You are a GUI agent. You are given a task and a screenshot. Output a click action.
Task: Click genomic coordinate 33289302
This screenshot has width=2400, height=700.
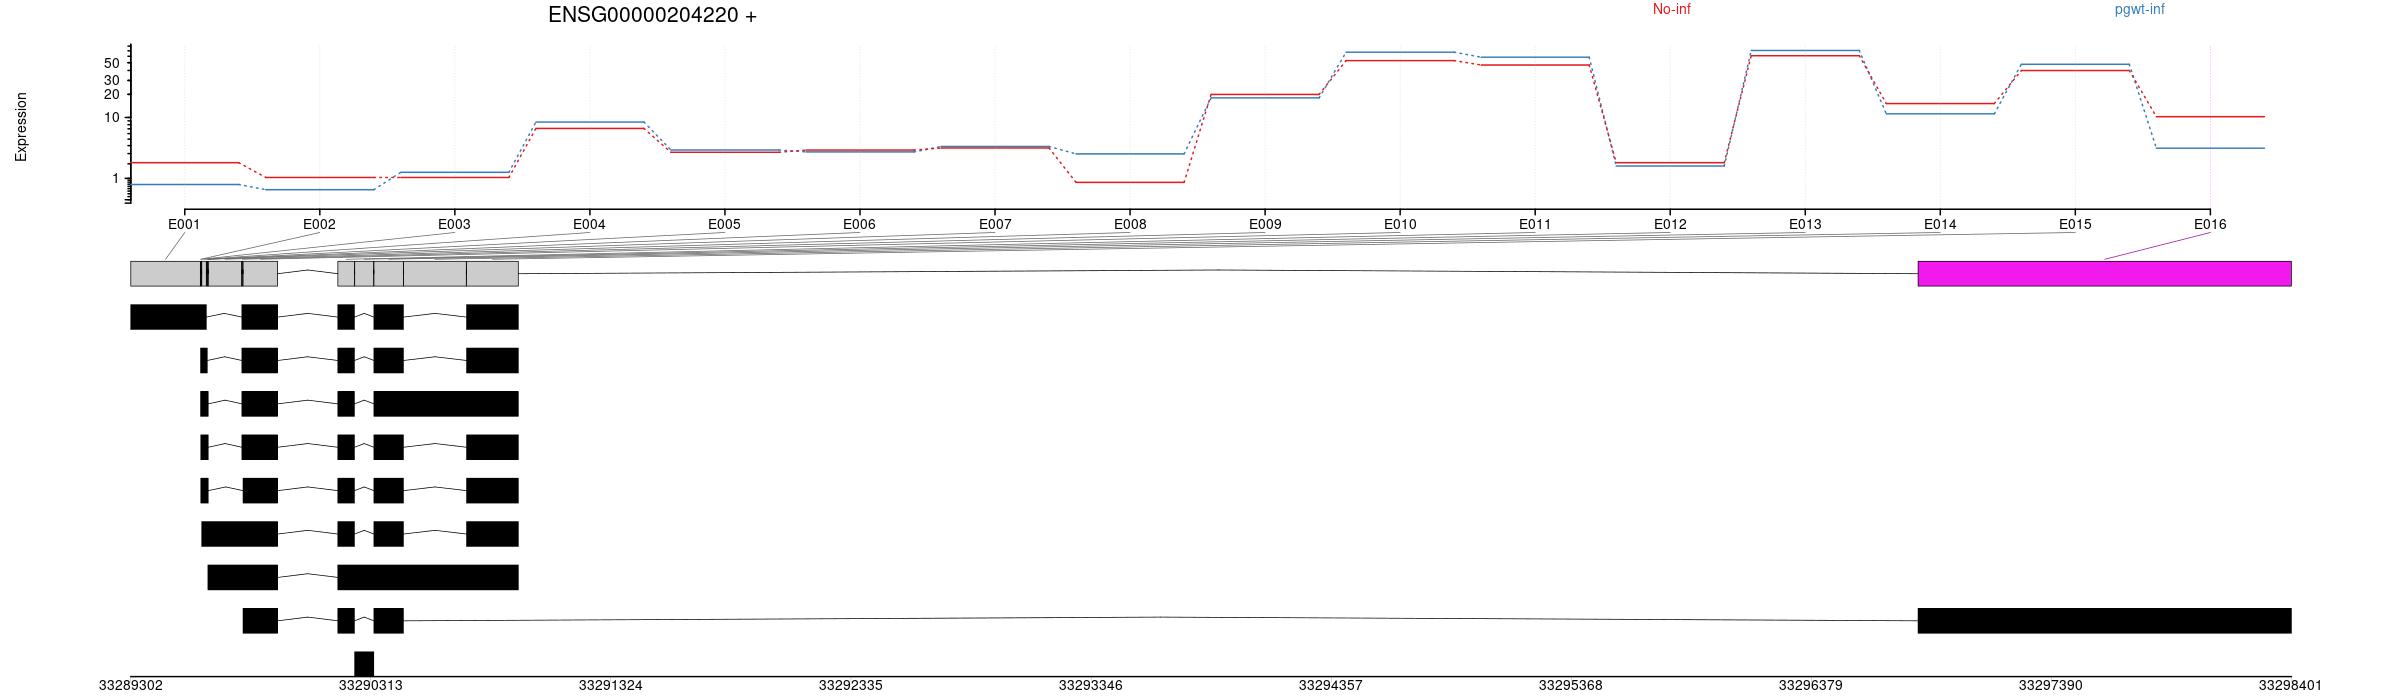130,686
